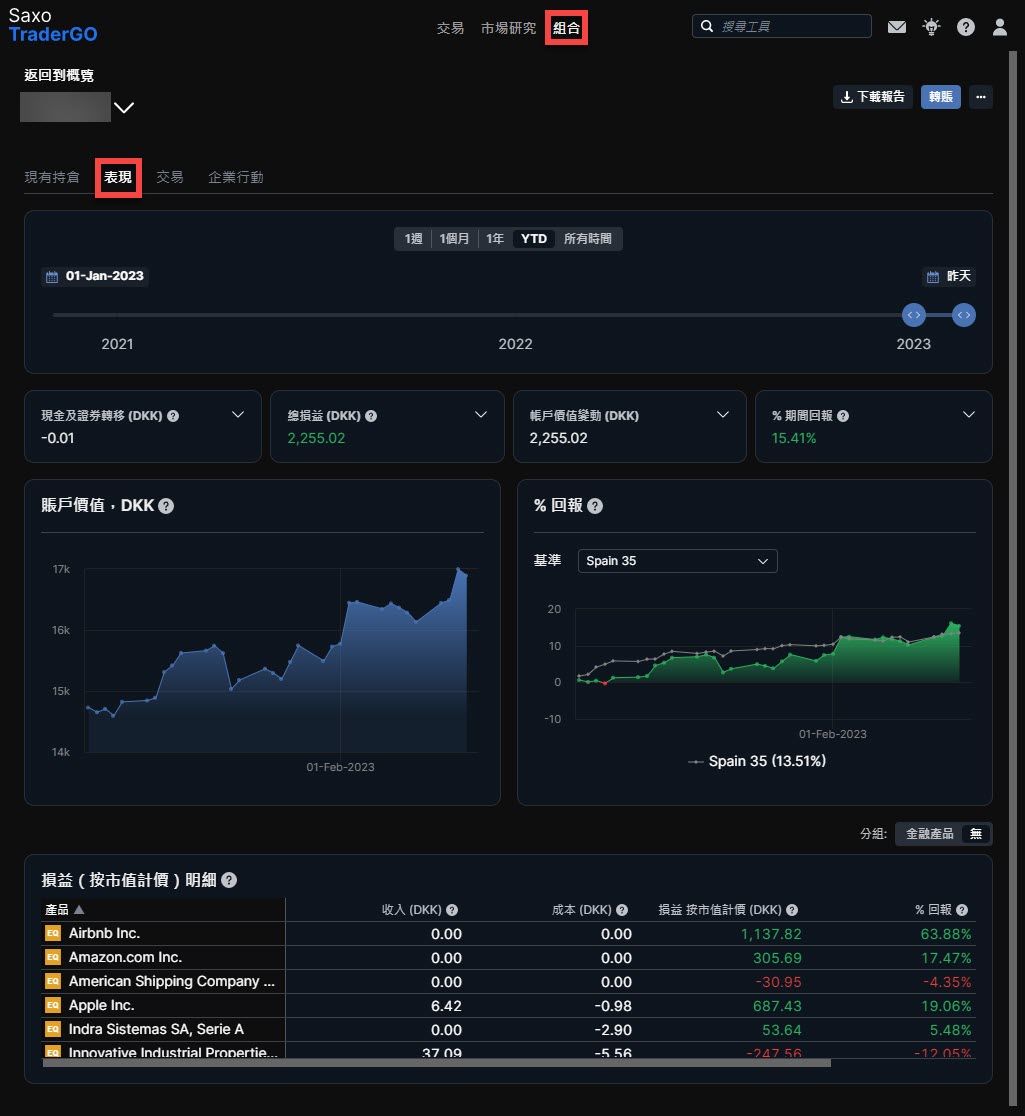Expand the account selector chevron
The image size is (1025, 1116).
[124, 107]
